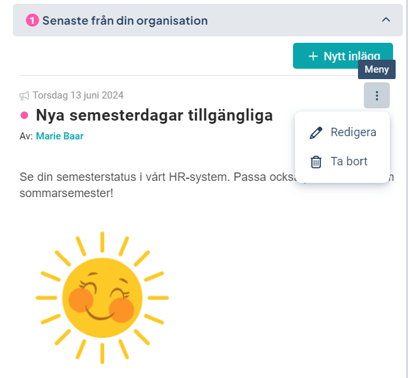Open author profile Marie Baar
The width and height of the screenshot is (408, 378).
coord(60,136)
